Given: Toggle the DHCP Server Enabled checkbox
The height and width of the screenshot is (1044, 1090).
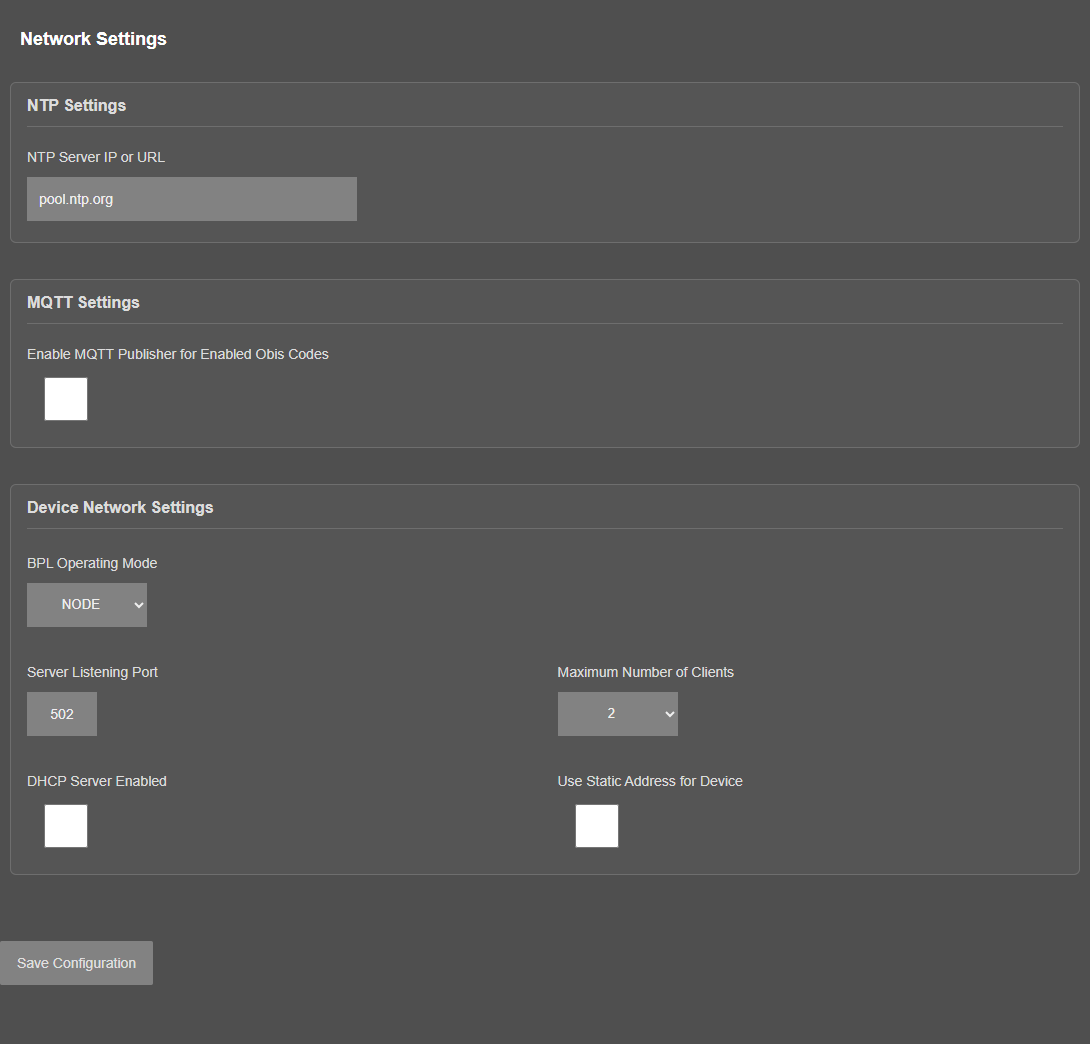Looking at the screenshot, I should pyautogui.click(x=66, y=826).
